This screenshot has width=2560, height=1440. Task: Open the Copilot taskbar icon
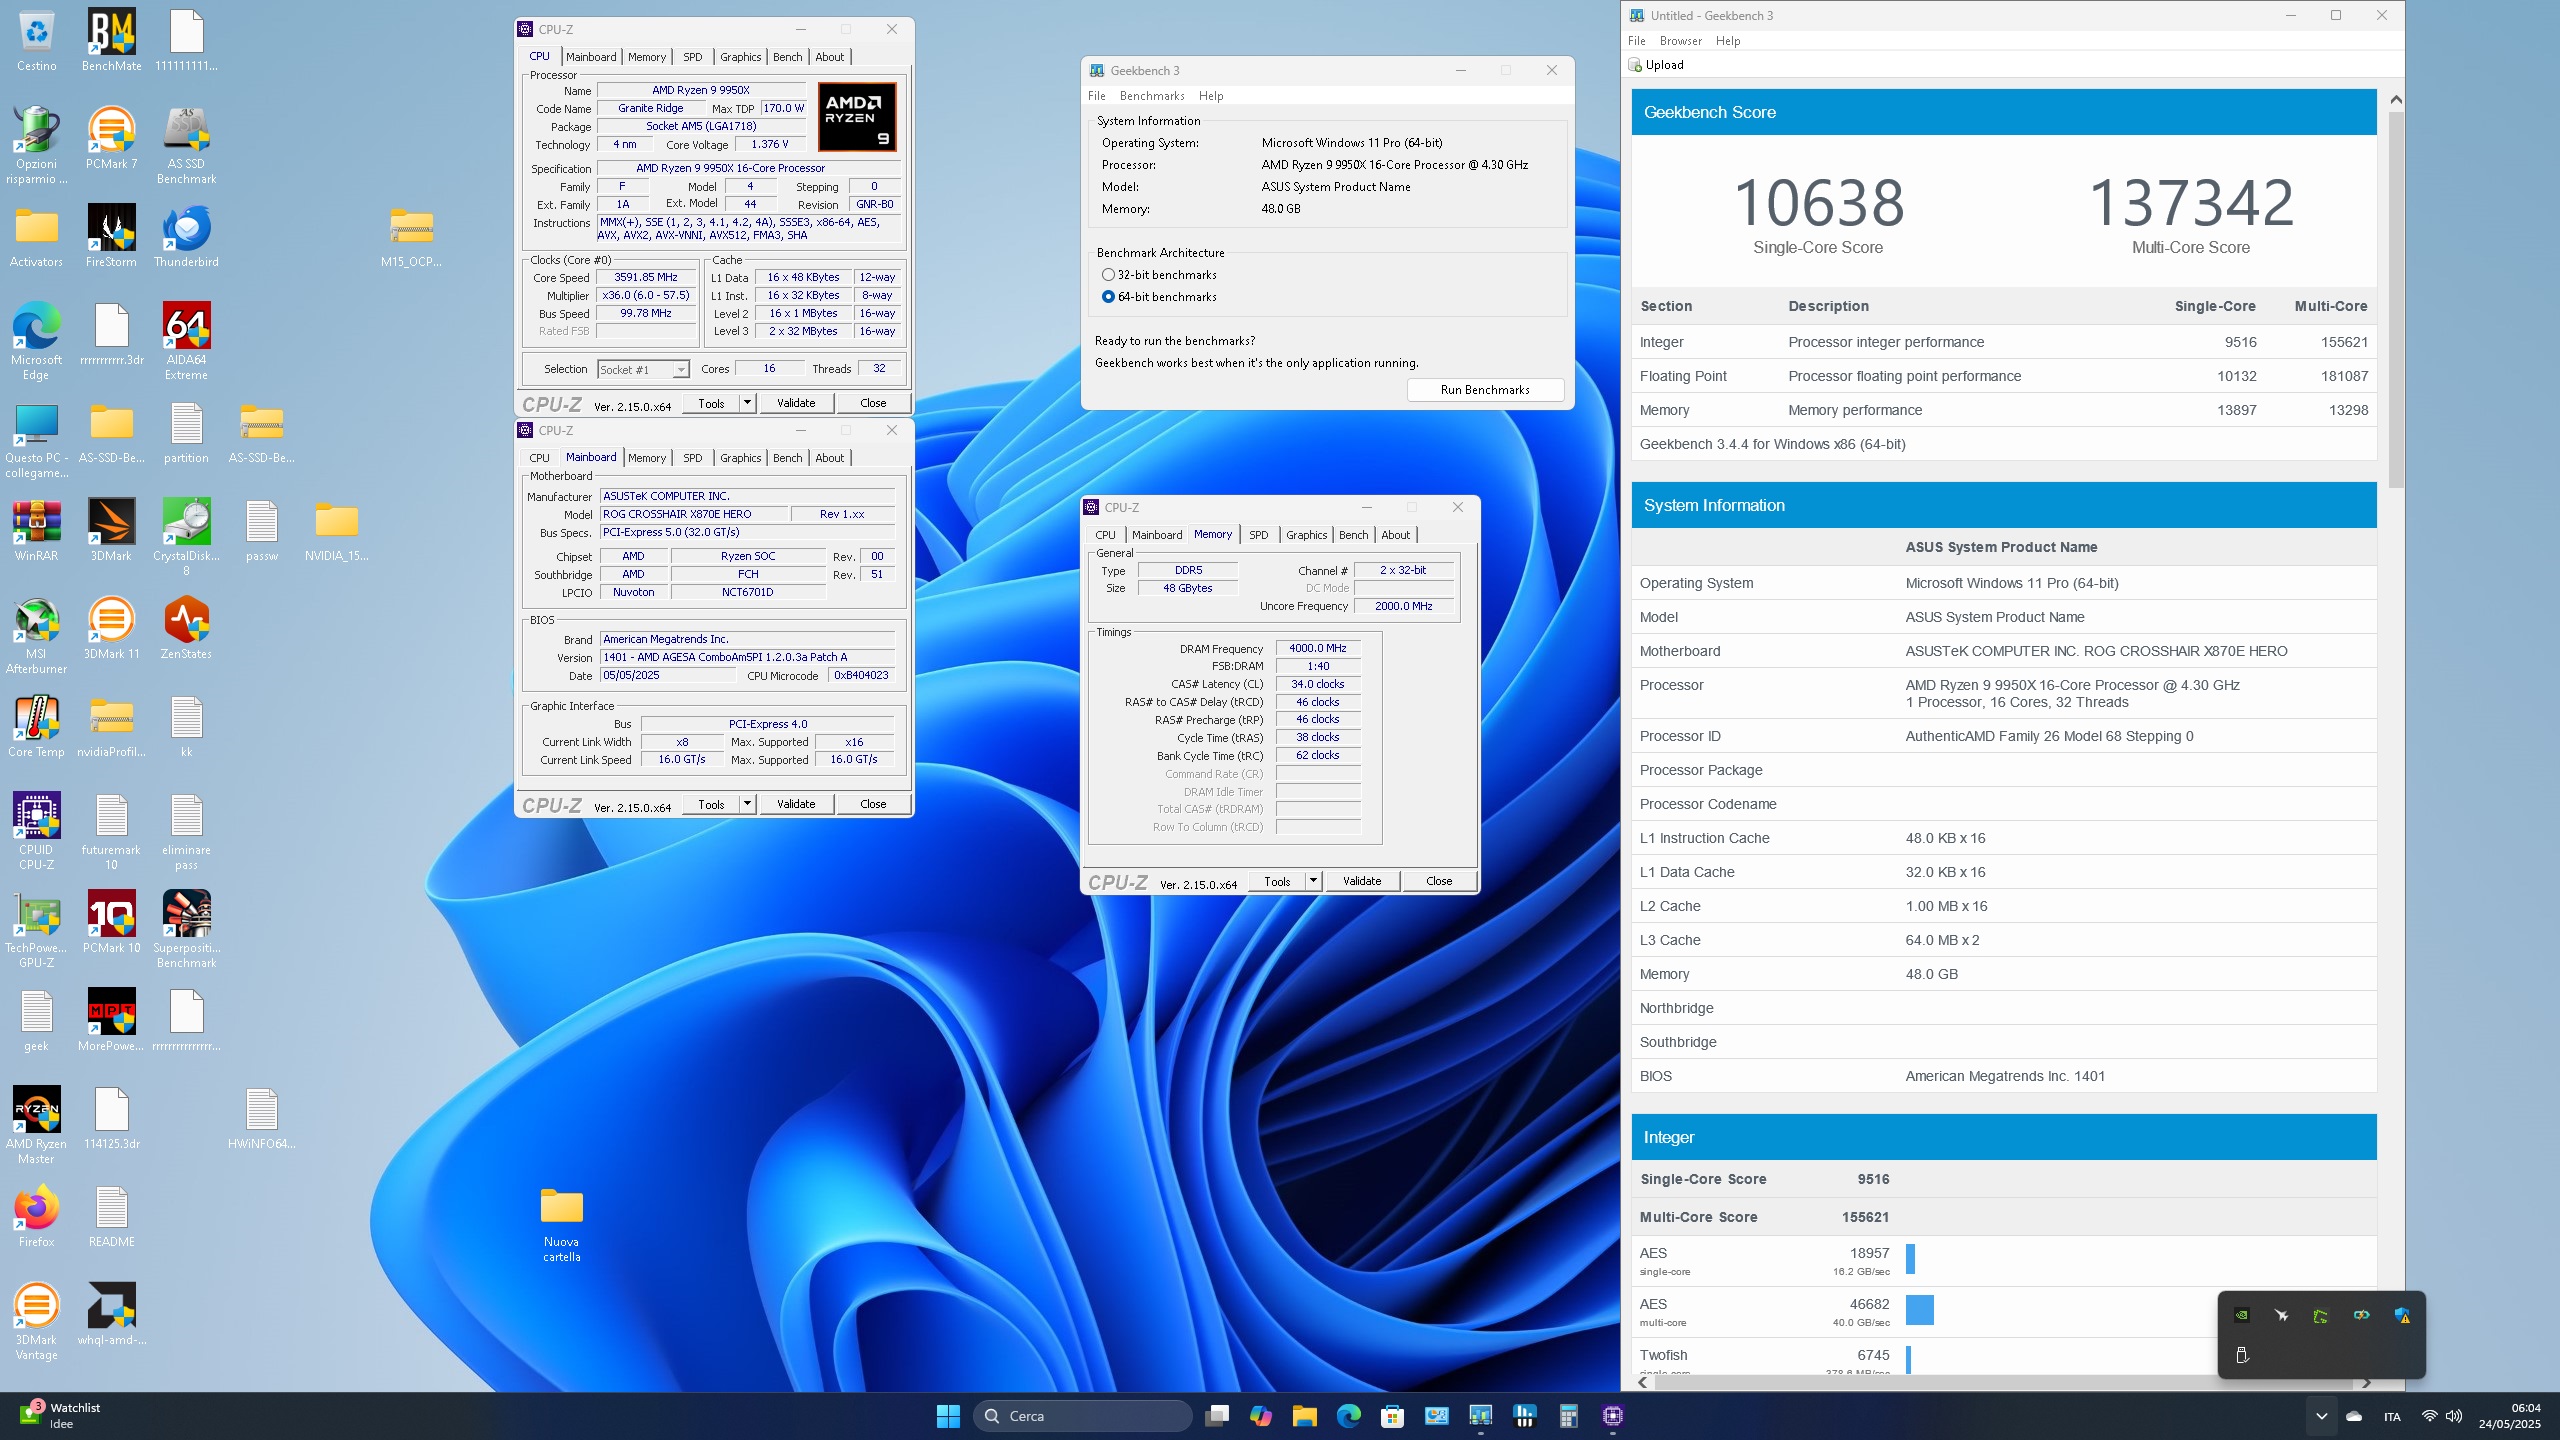click(x=1260, y=1416)
